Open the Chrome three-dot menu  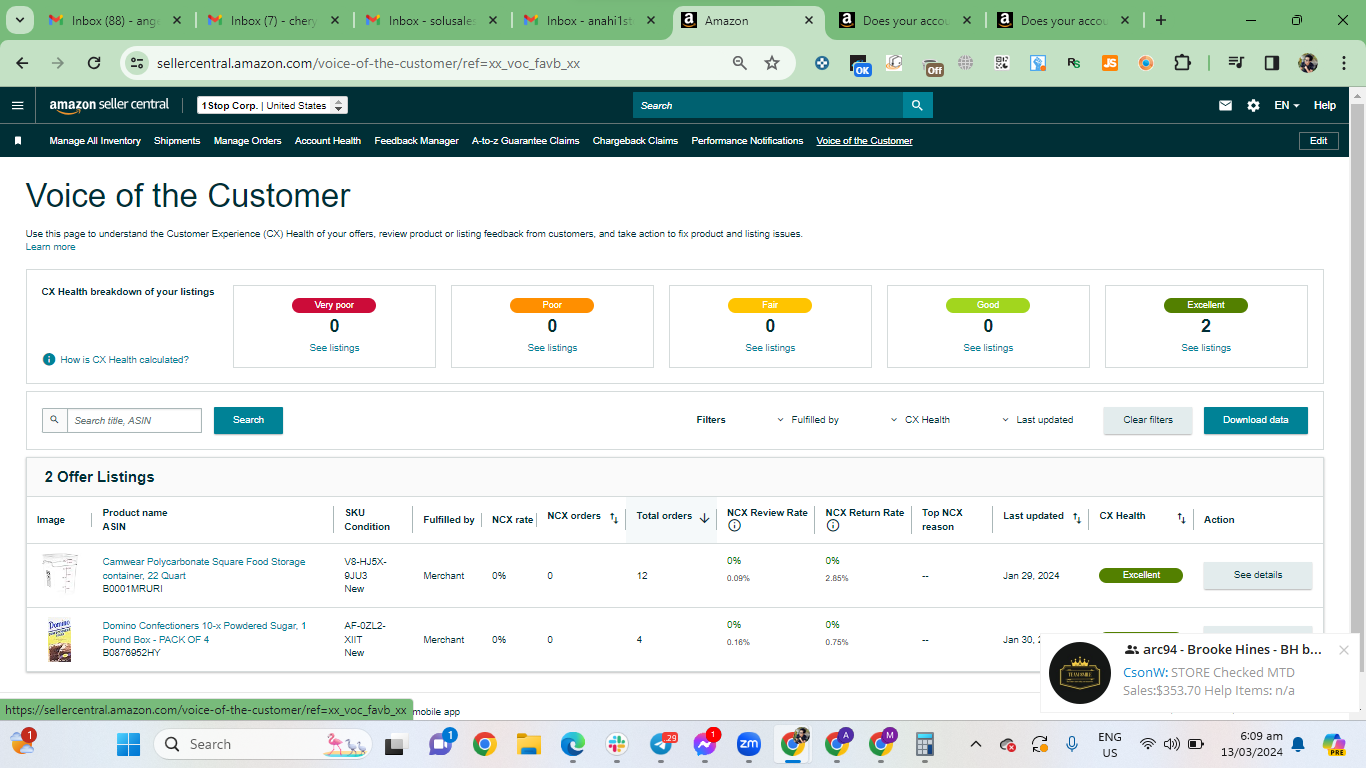1342,63
